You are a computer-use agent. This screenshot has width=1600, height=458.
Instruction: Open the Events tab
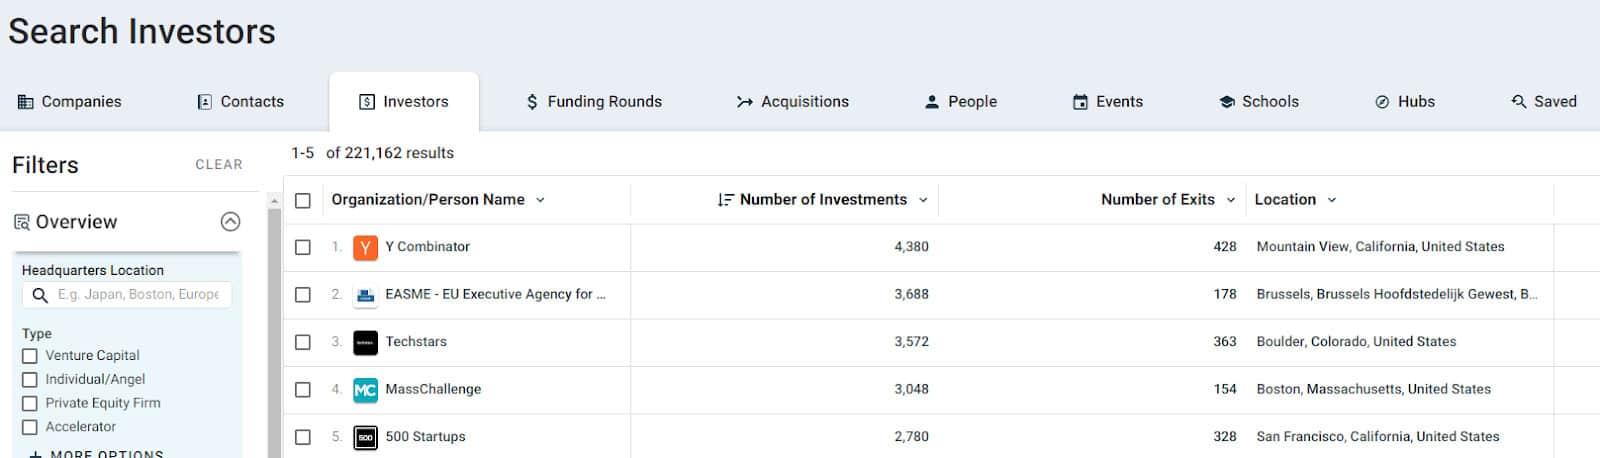click(x=1108, y=101)
